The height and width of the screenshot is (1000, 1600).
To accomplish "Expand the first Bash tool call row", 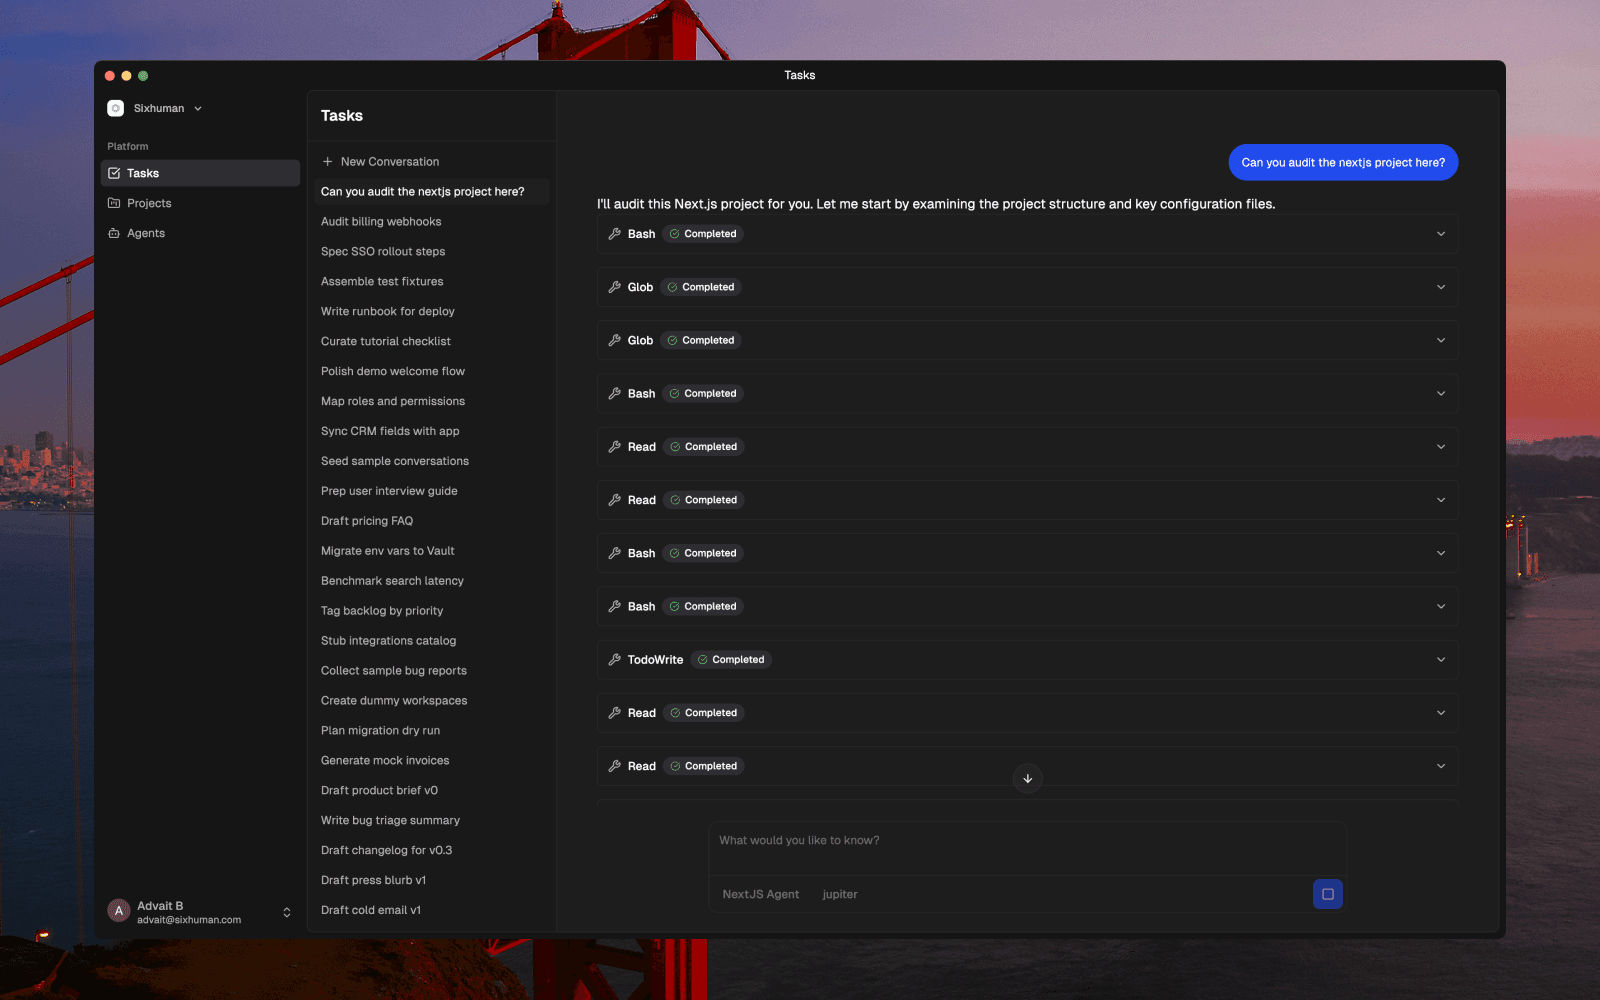I will pos(1440,234).
